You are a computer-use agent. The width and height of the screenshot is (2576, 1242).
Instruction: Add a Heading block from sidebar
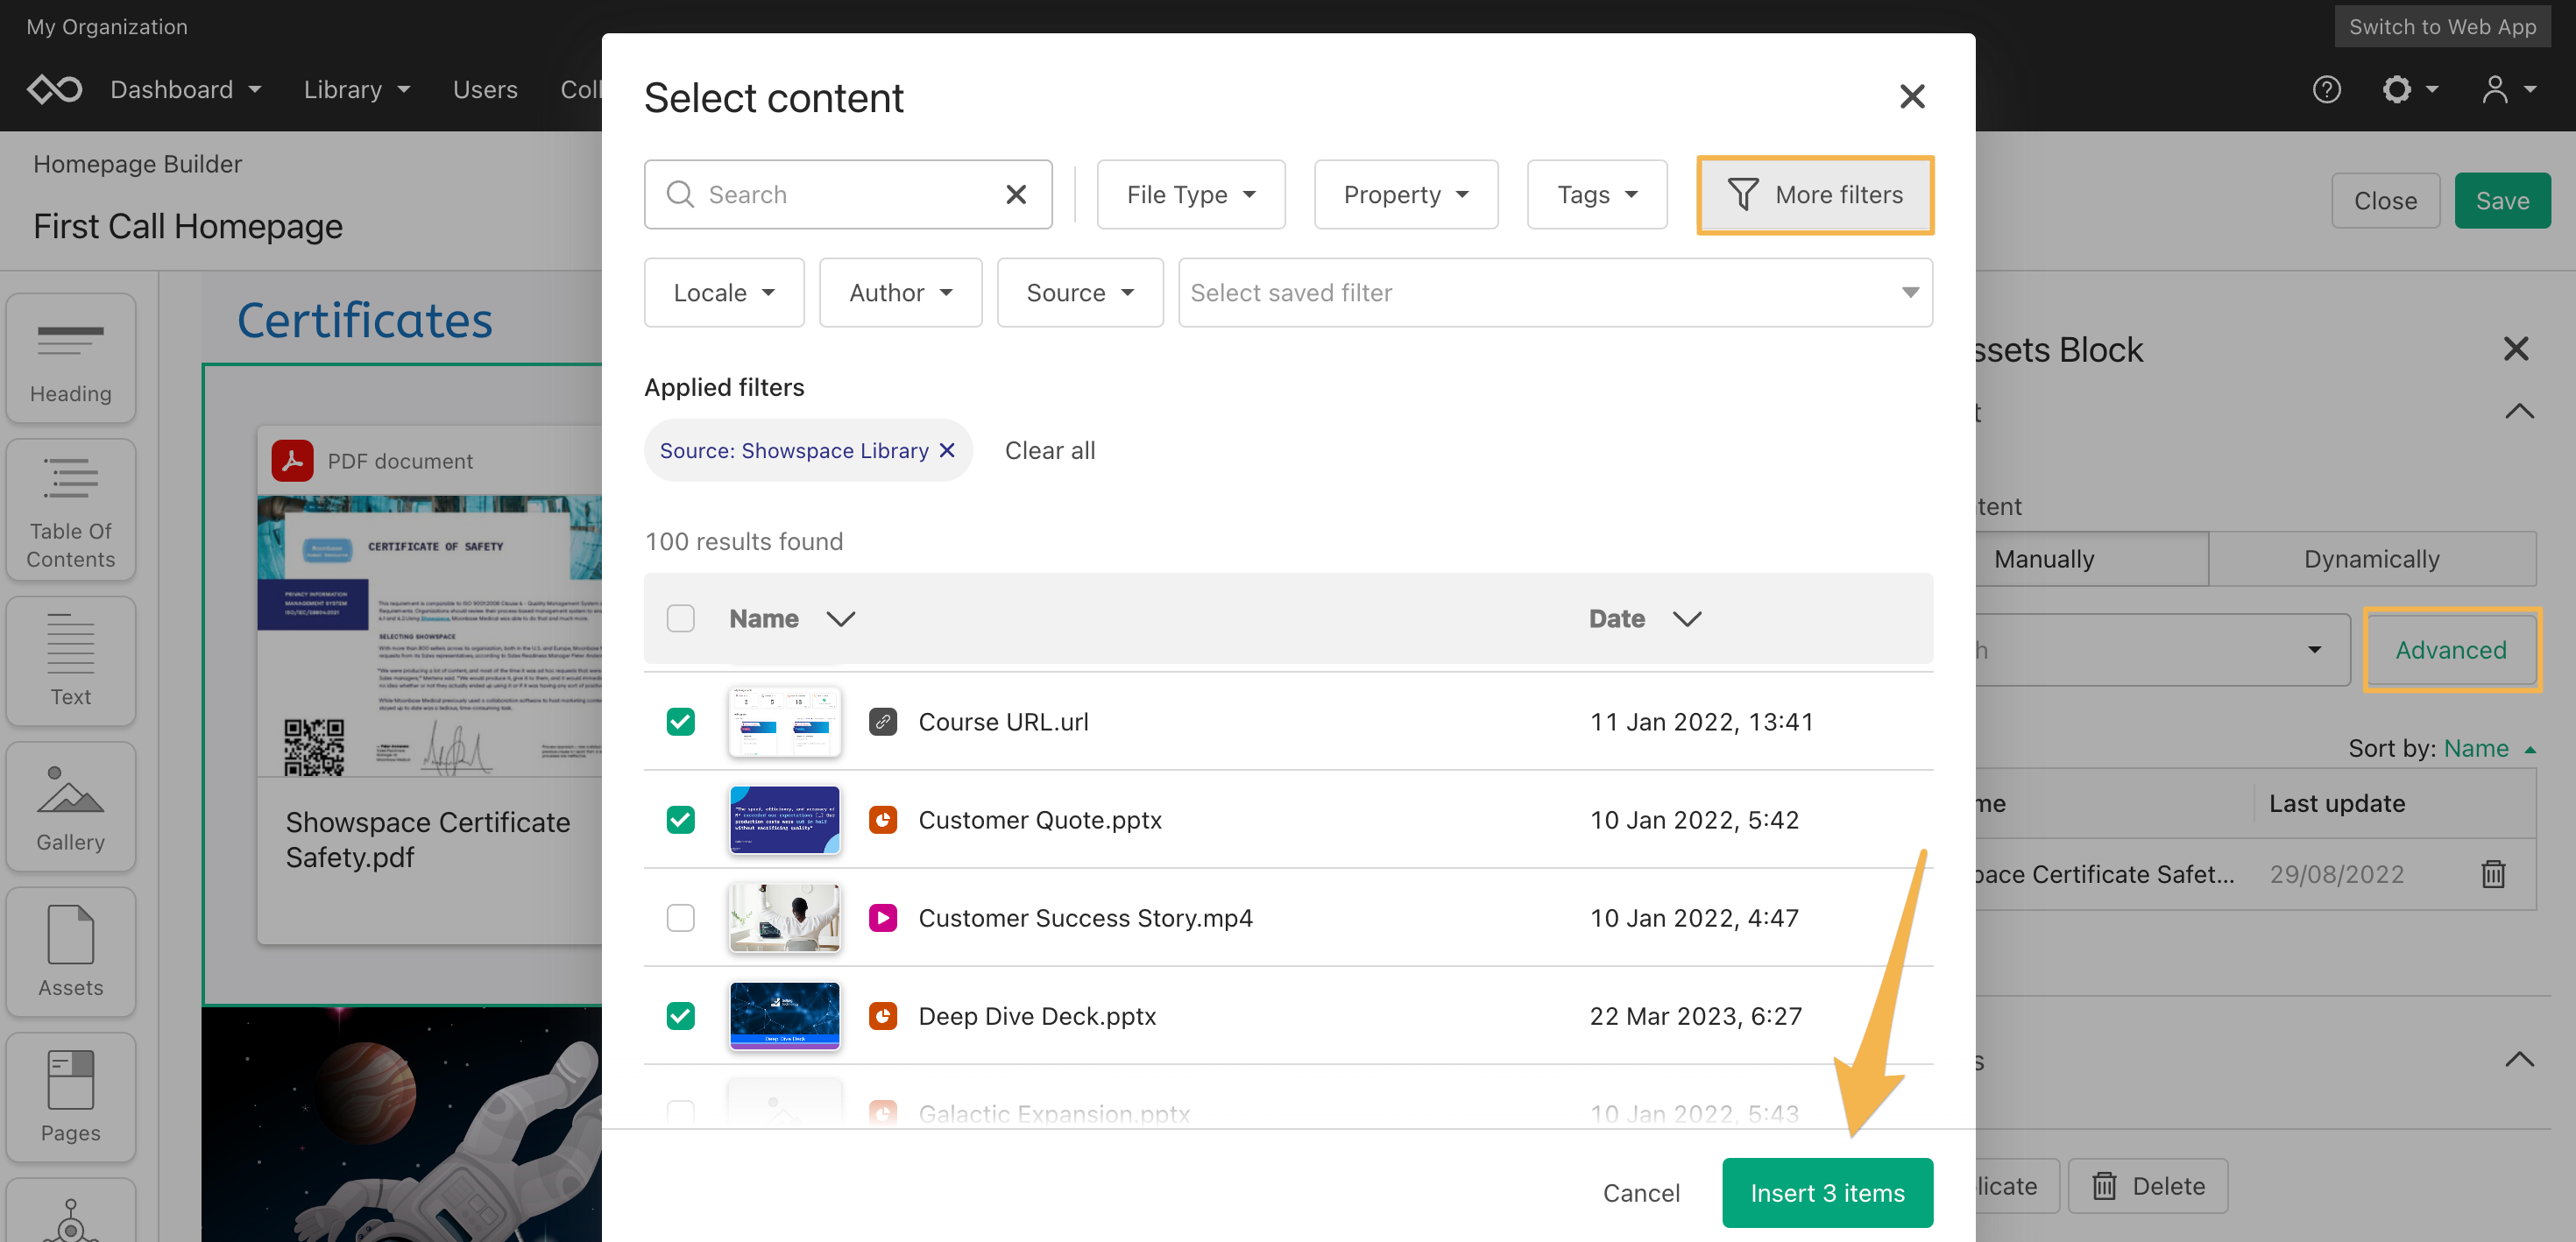(x=71, y=358)
